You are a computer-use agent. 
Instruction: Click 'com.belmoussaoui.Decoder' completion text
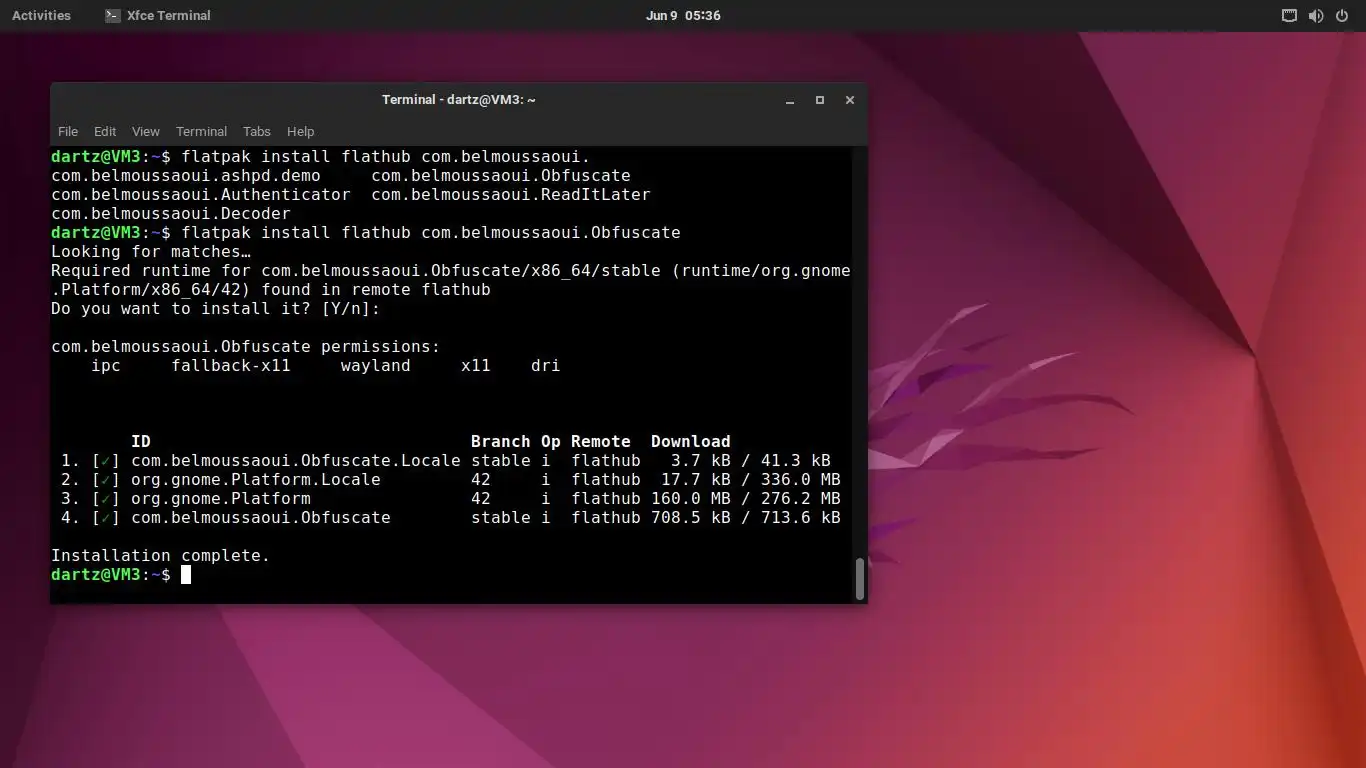coord(171,214)
